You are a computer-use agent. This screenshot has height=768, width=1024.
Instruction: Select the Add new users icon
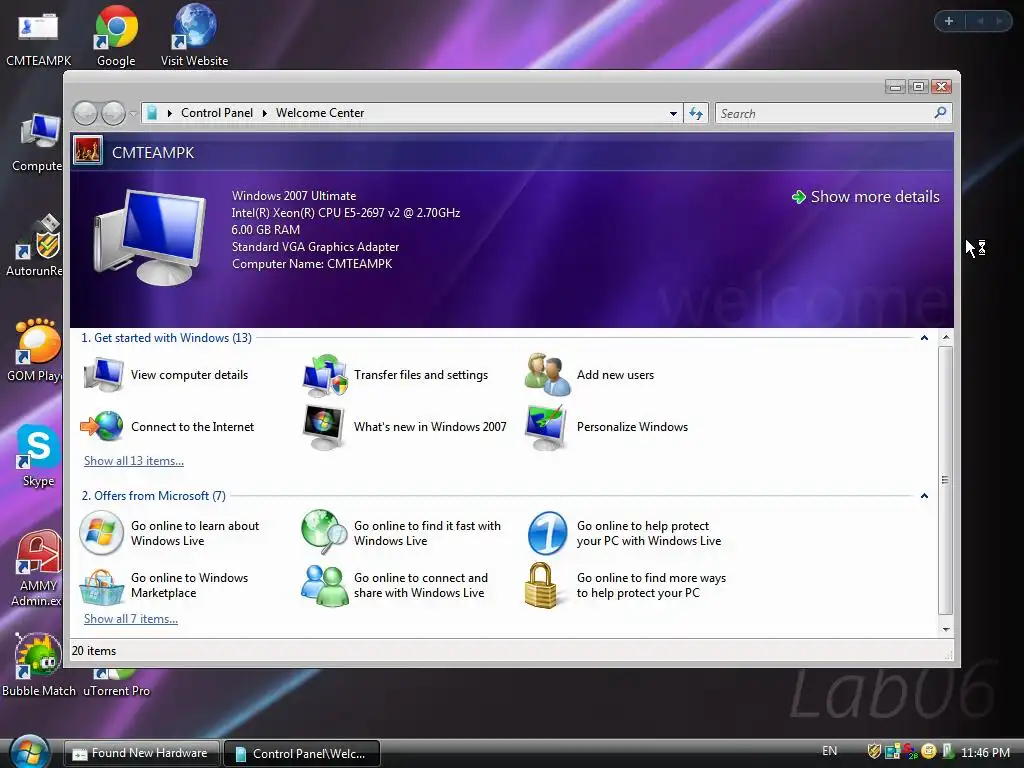tap(547, 375)
